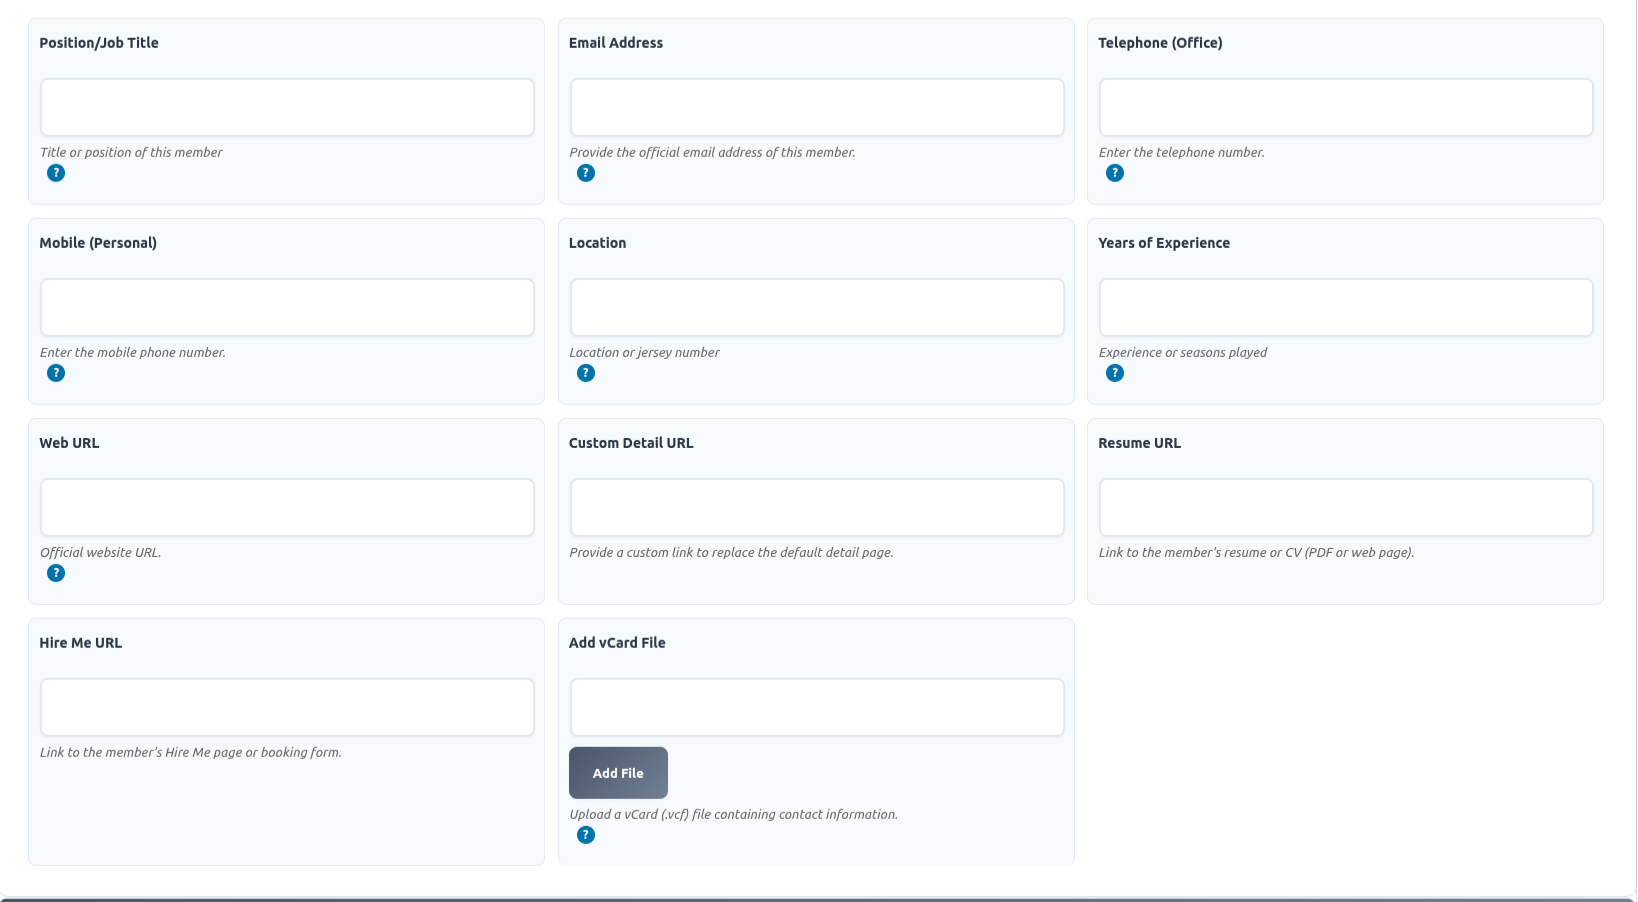1638x902 pixels.
Task: Open help tooltip for Telephone (Office)
Action: (x=1115, y=173)
